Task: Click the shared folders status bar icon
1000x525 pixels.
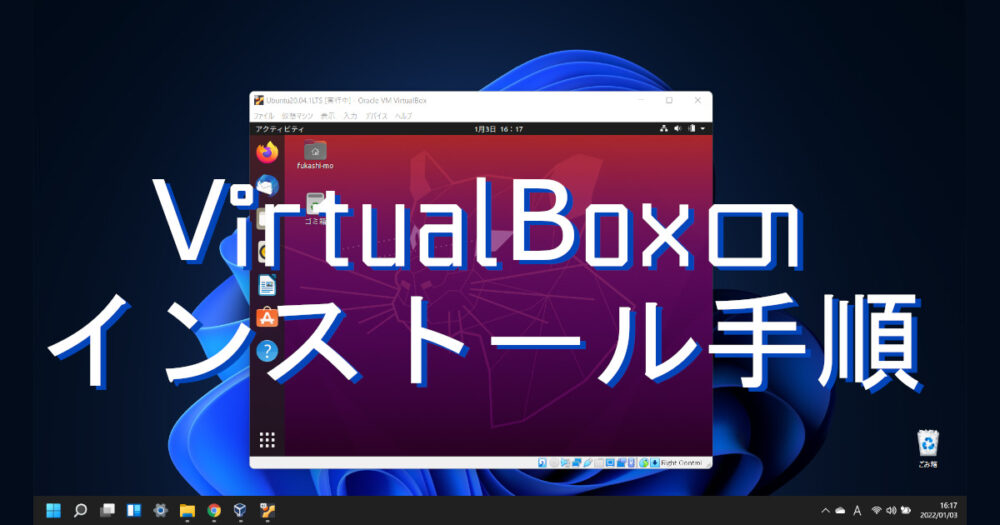Action: tap(598, 462)
